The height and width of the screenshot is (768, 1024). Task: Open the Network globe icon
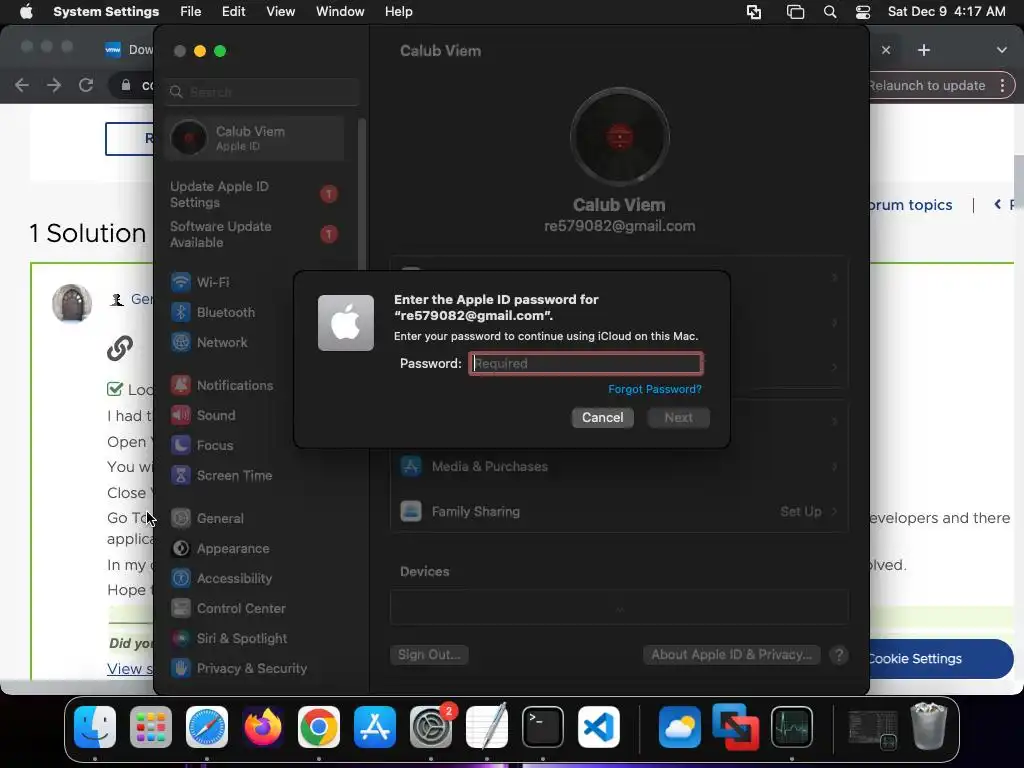(x=181, y=342)
